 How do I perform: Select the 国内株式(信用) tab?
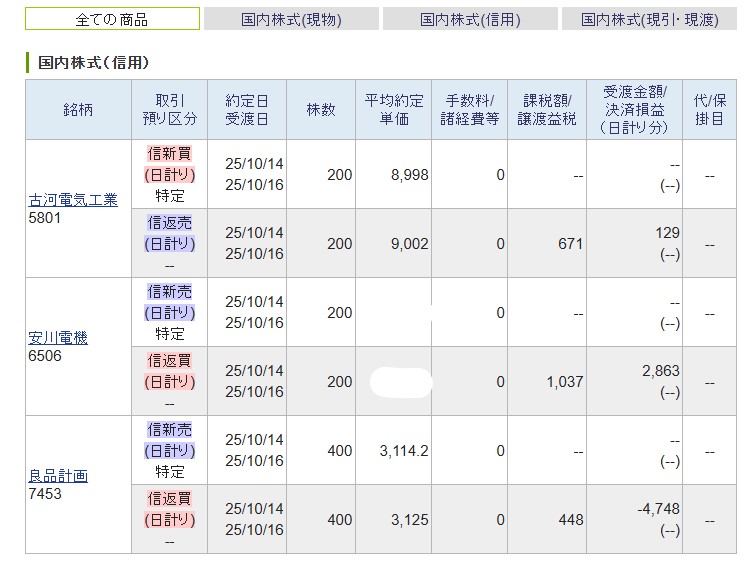coord(469,20)
